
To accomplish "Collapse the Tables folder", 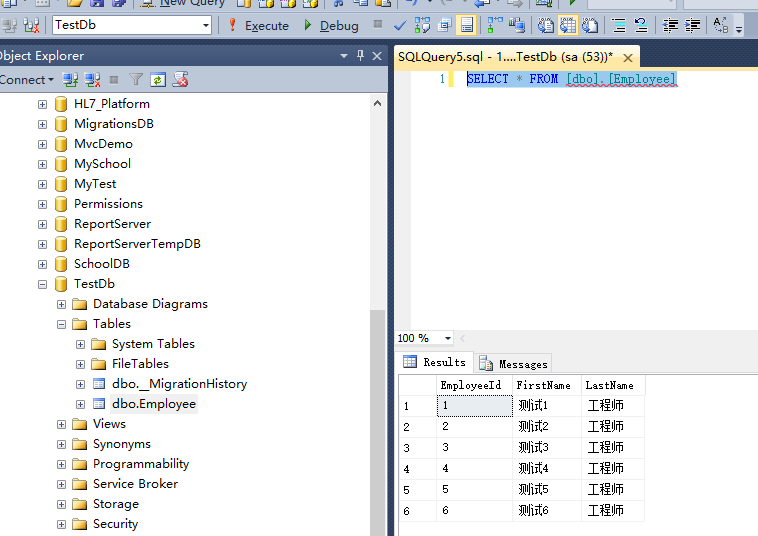I will point(61,324).
